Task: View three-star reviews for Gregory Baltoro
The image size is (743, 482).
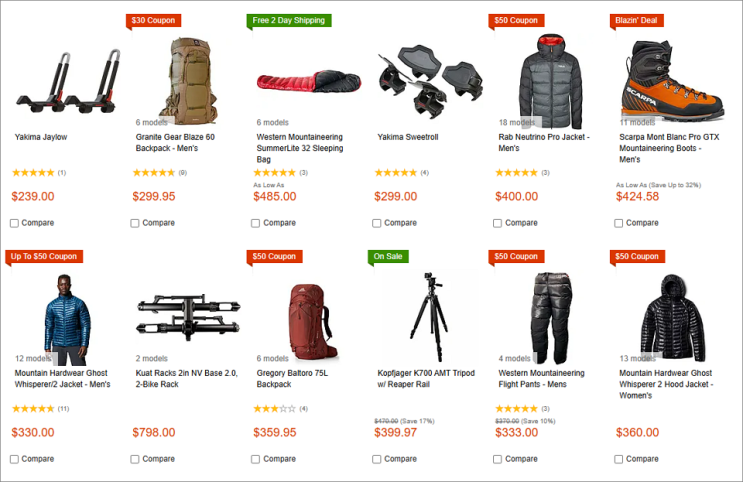Action: point(274,409)
